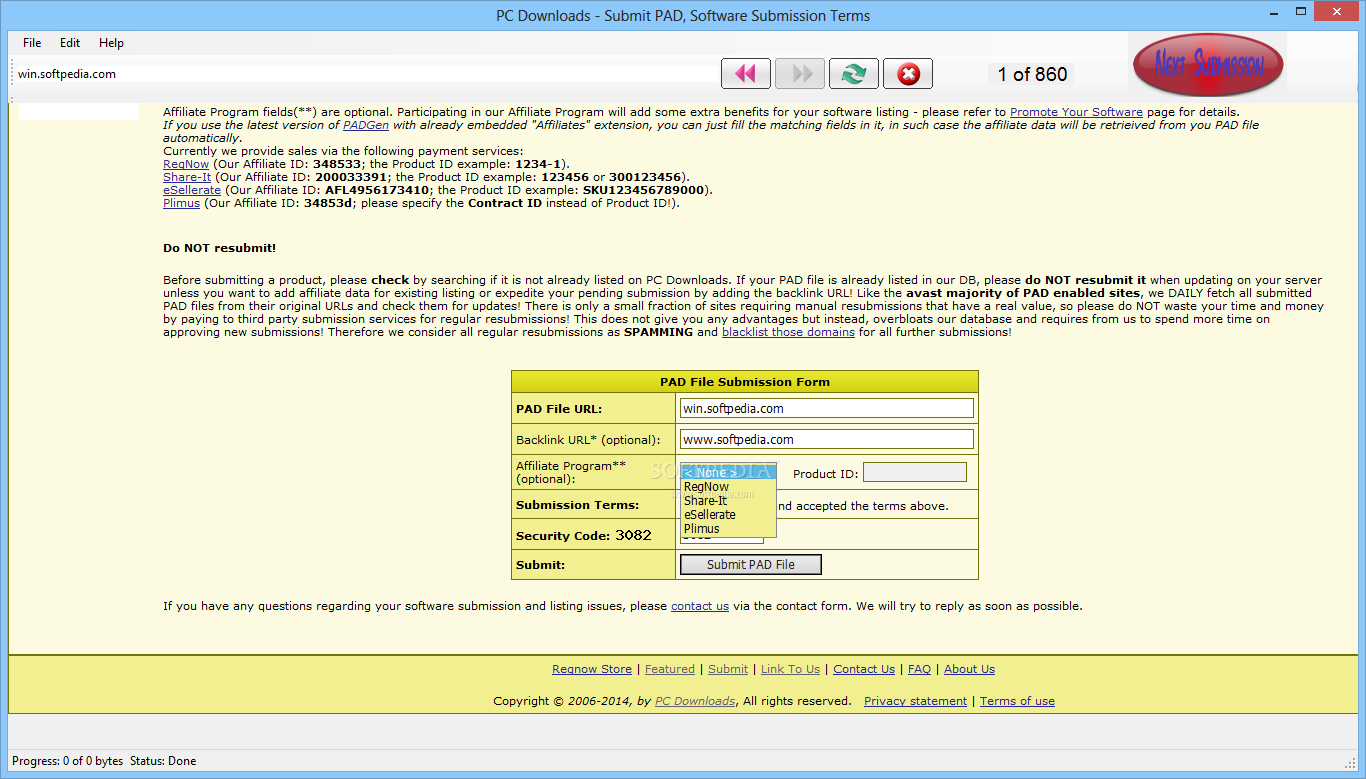
Task: Click the '1 of 860' counter
Action: point(1032,74)
